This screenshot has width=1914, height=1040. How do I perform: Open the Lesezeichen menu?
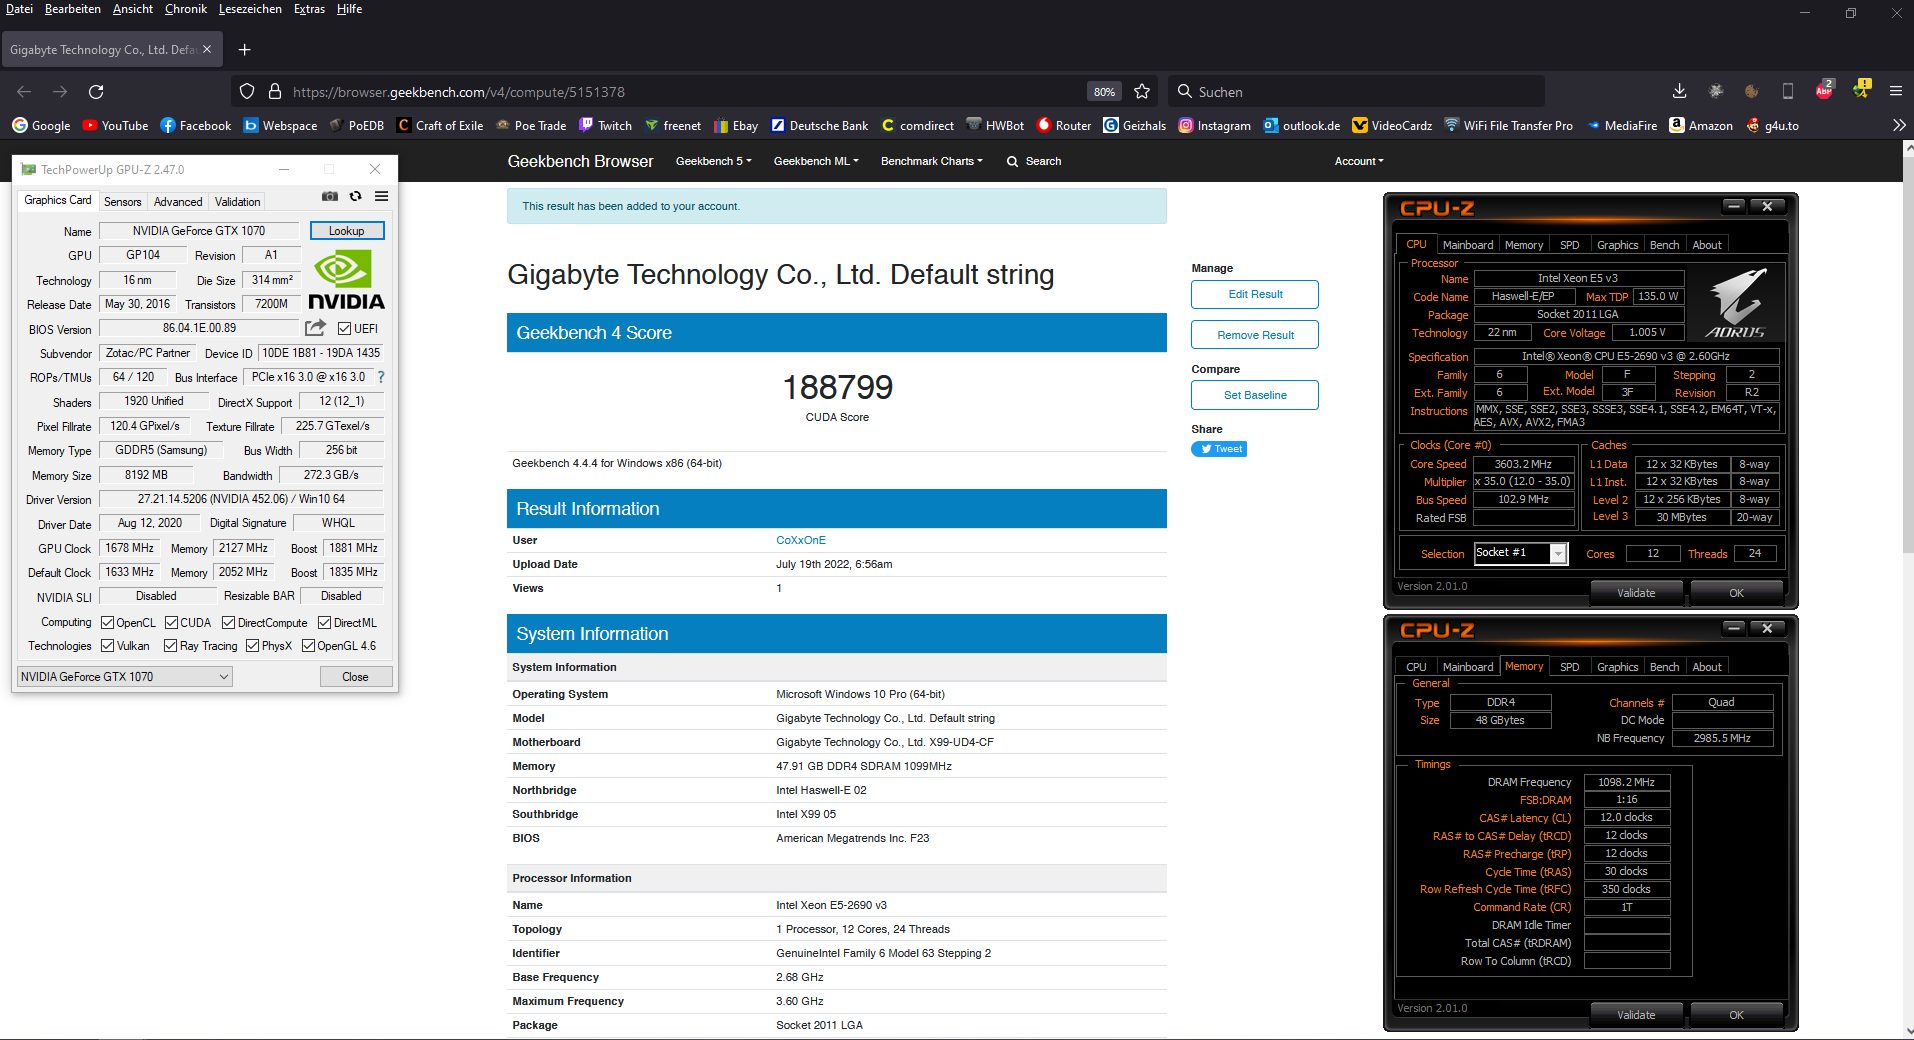250,9
